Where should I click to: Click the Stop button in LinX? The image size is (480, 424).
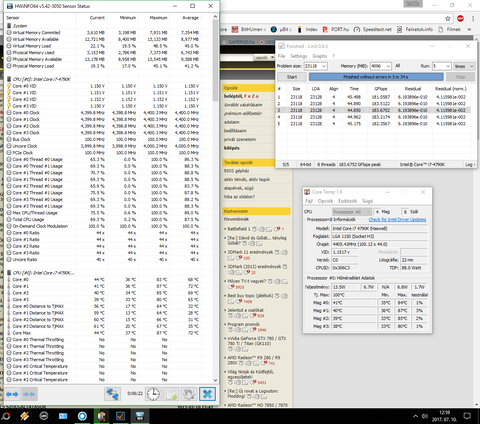click(460, 77)
